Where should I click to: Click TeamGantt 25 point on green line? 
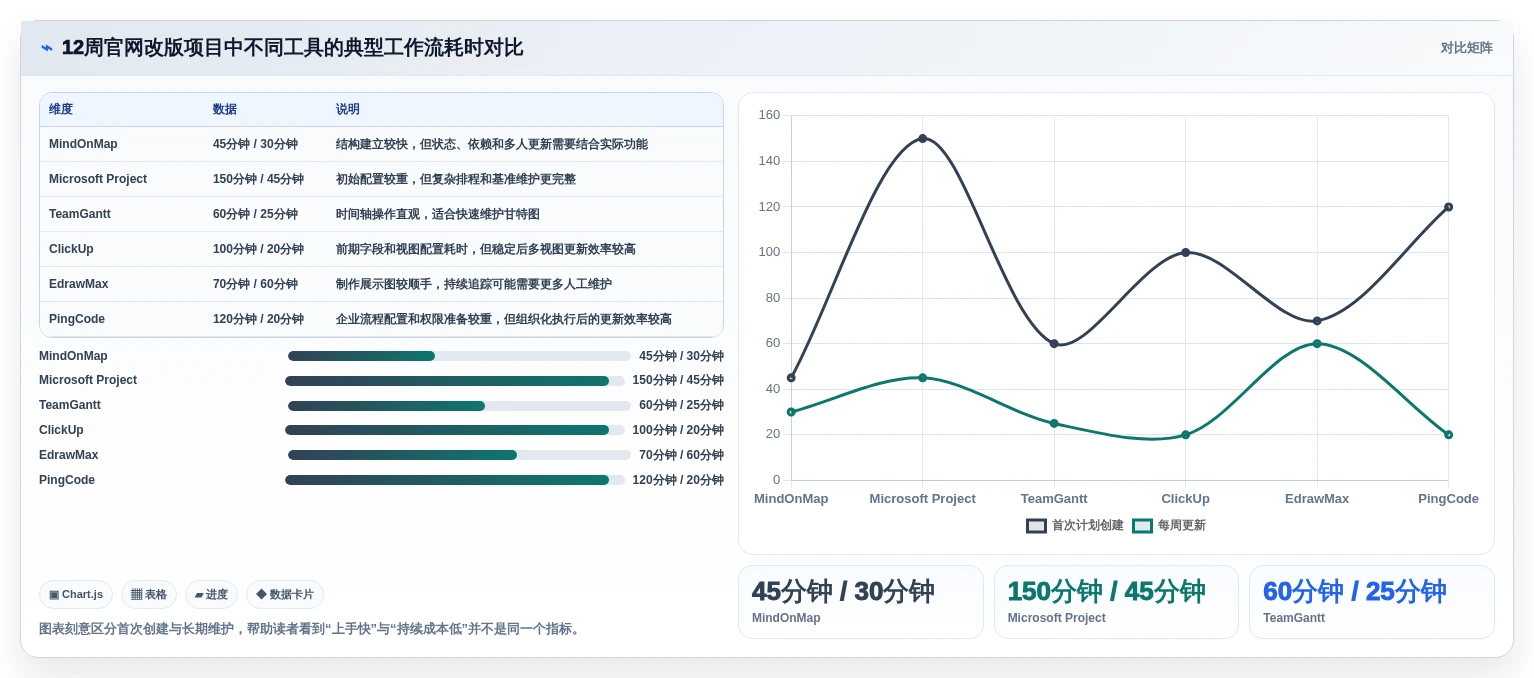pyautogui.click(x=1054, y=423)
